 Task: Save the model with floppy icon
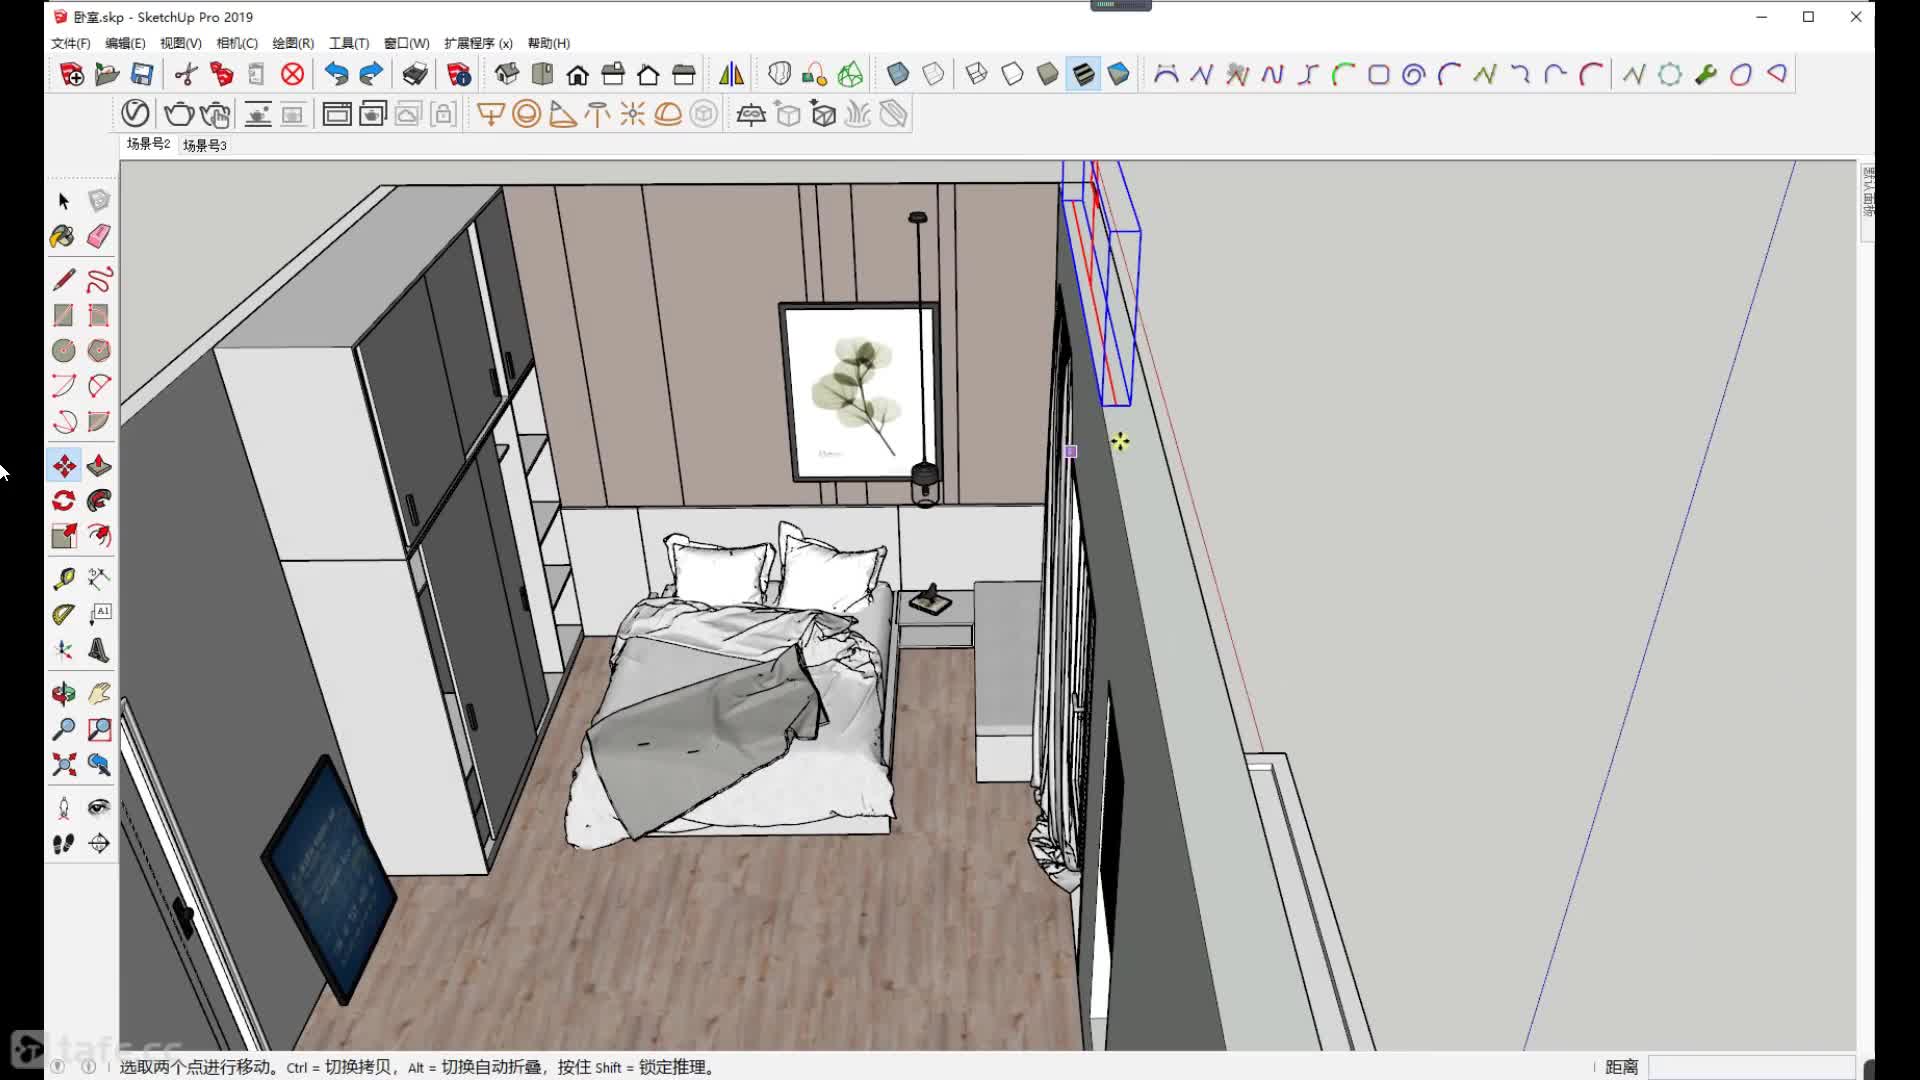[x=142, y=74]
